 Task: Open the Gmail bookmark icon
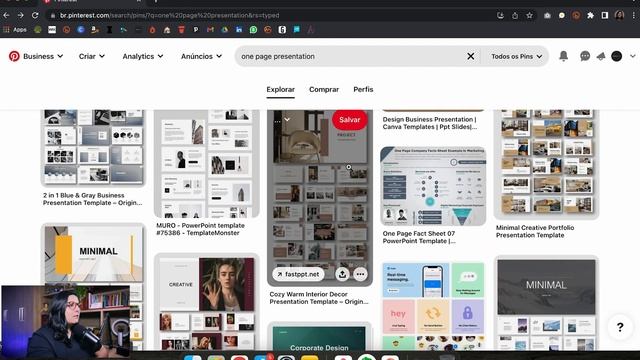tap(210, 30)
